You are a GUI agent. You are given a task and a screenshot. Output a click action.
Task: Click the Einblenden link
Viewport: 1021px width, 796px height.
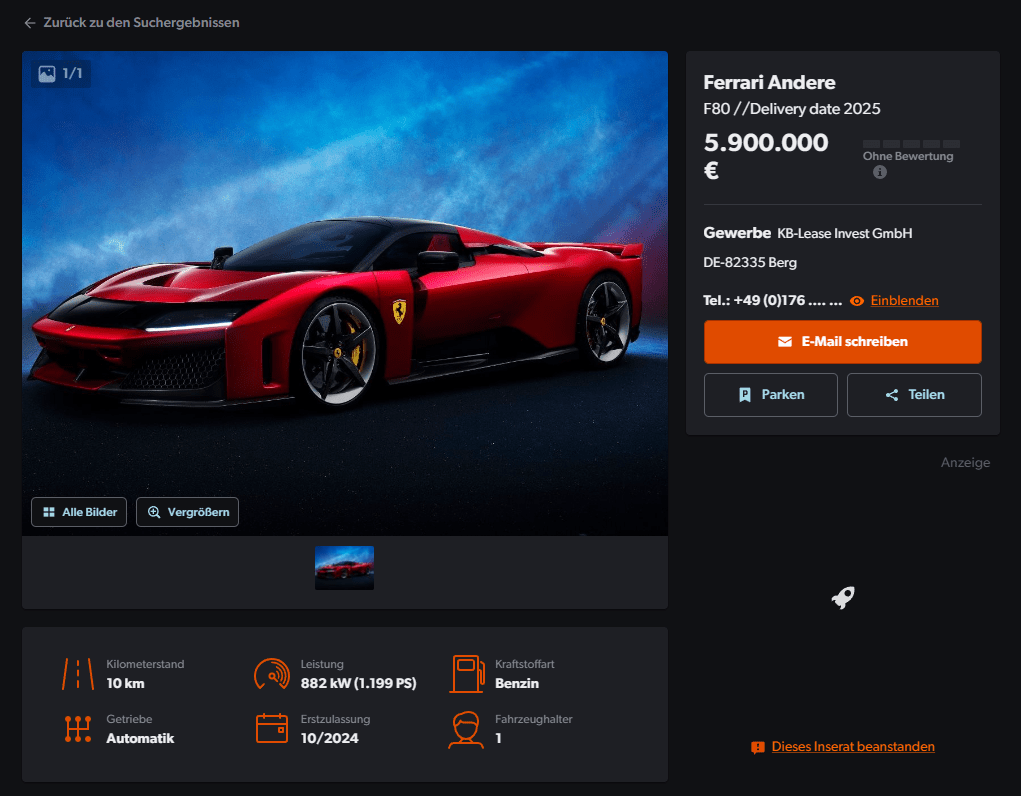[904, 300]
